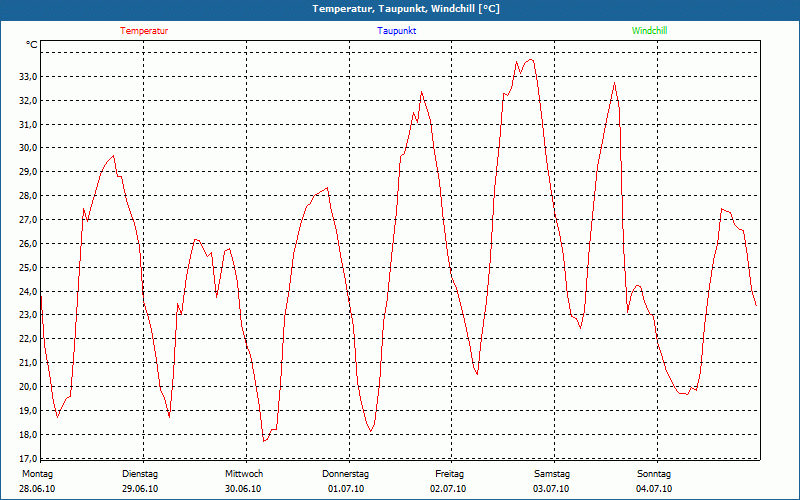Click the green Windchill legend label
Viewport: 800px width, 500px height.
coord(649,31)
